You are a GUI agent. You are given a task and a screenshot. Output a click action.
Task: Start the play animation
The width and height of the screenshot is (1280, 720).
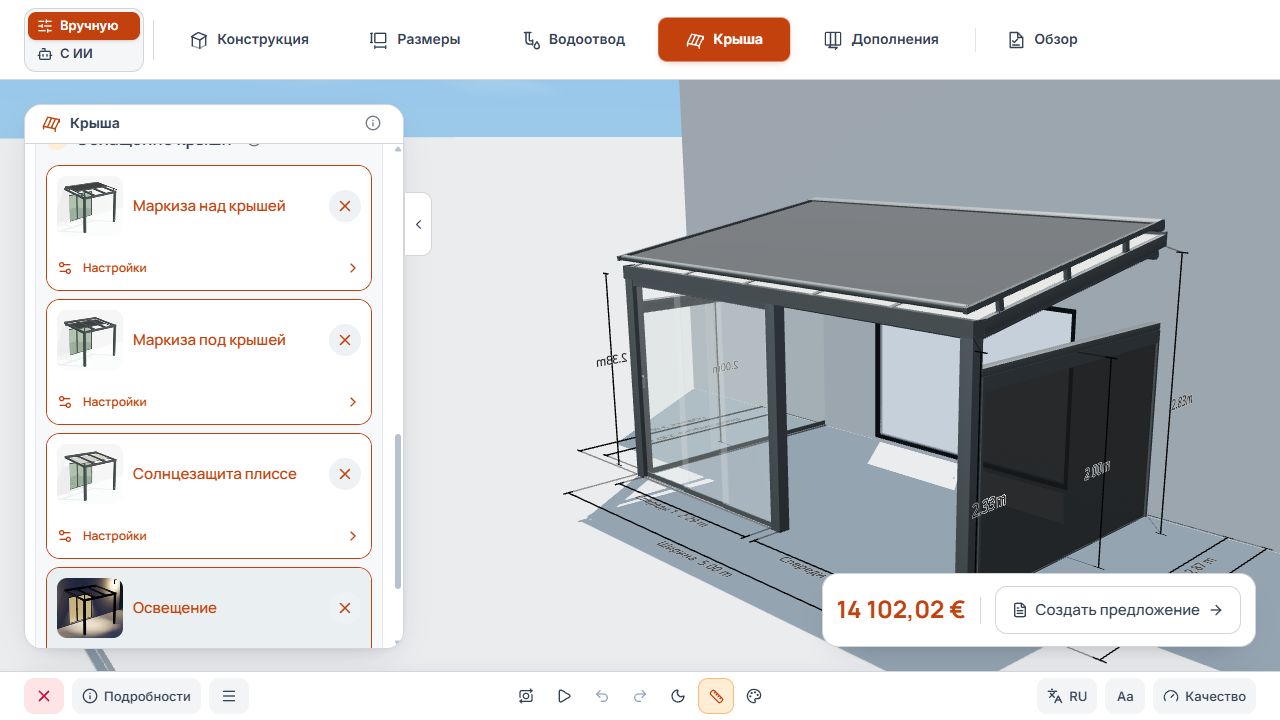pyautogui.click(x=564, y=696)
